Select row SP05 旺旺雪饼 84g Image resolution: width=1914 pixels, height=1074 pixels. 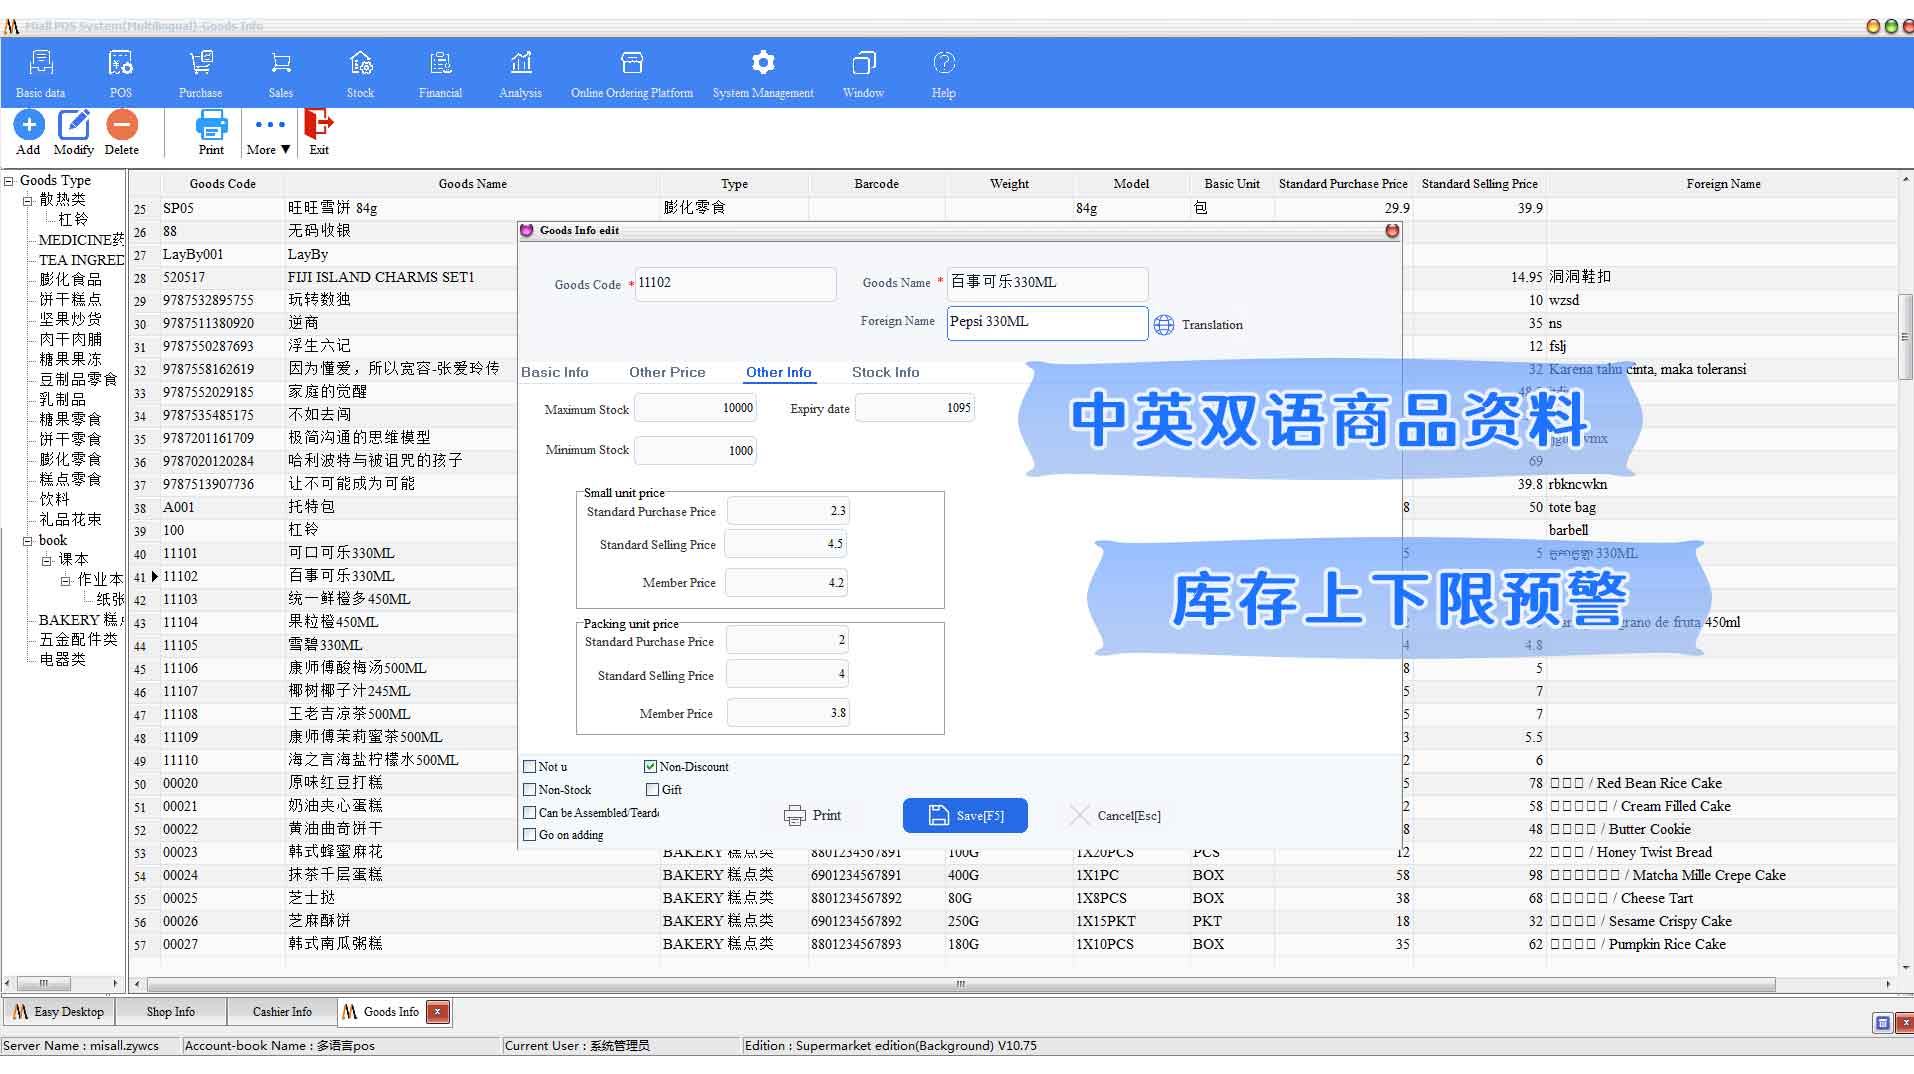(1014, 209)
